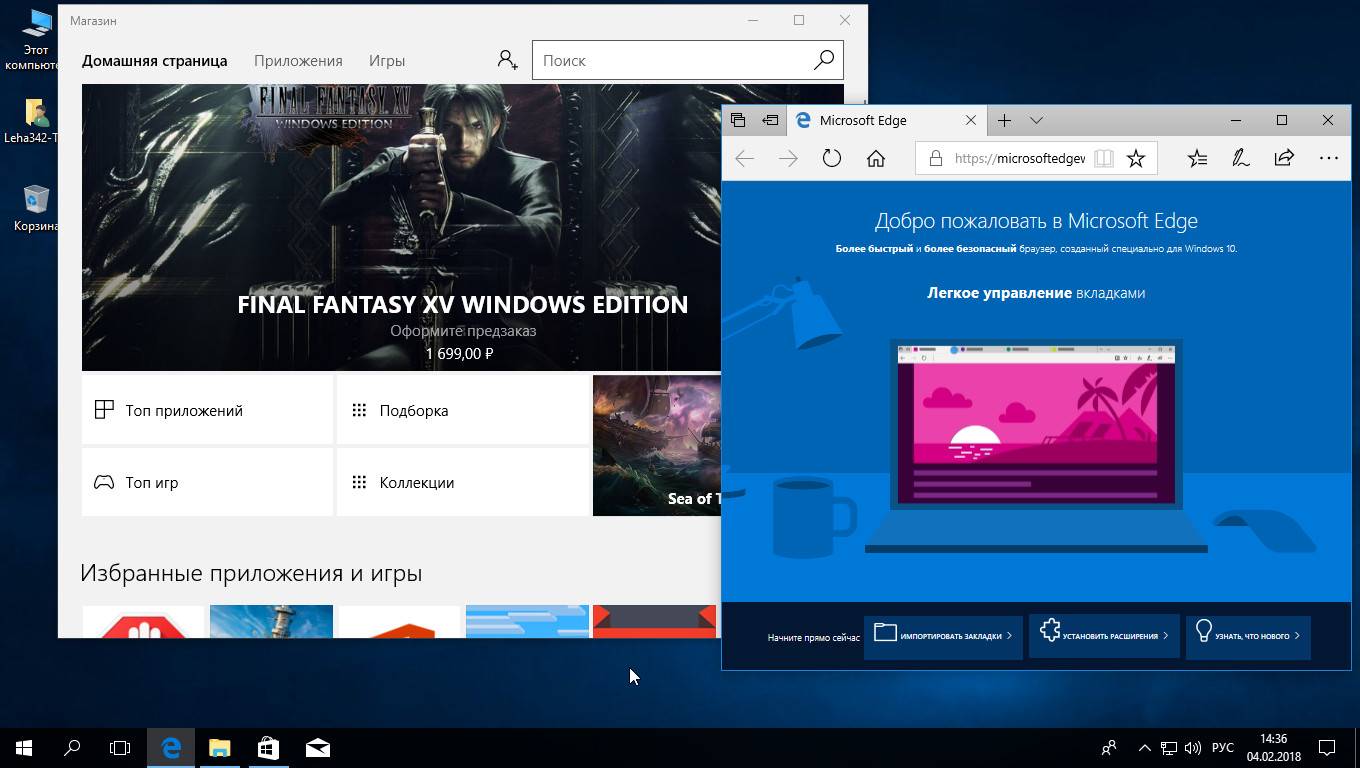Viewport: 1360px width, 768px height.
Task: Click the Edge address bar URL
Action: [1019, 158]
